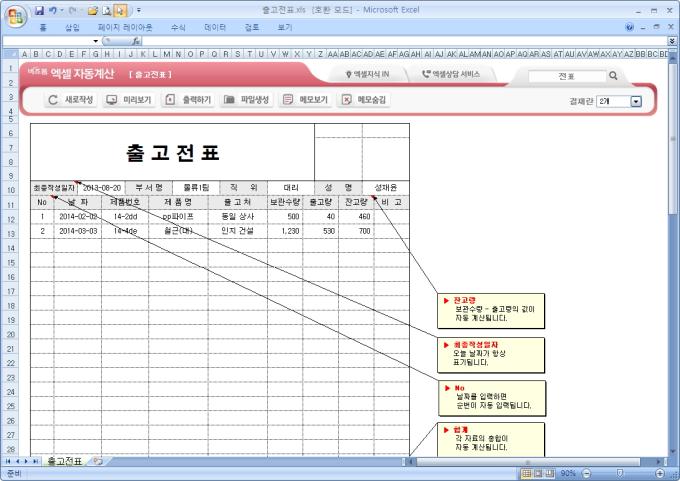Image resolution: width=680 pixels, height=481 pixels.
Task: Go to first sheet navigation arrow
Action: tap(7, 461)
